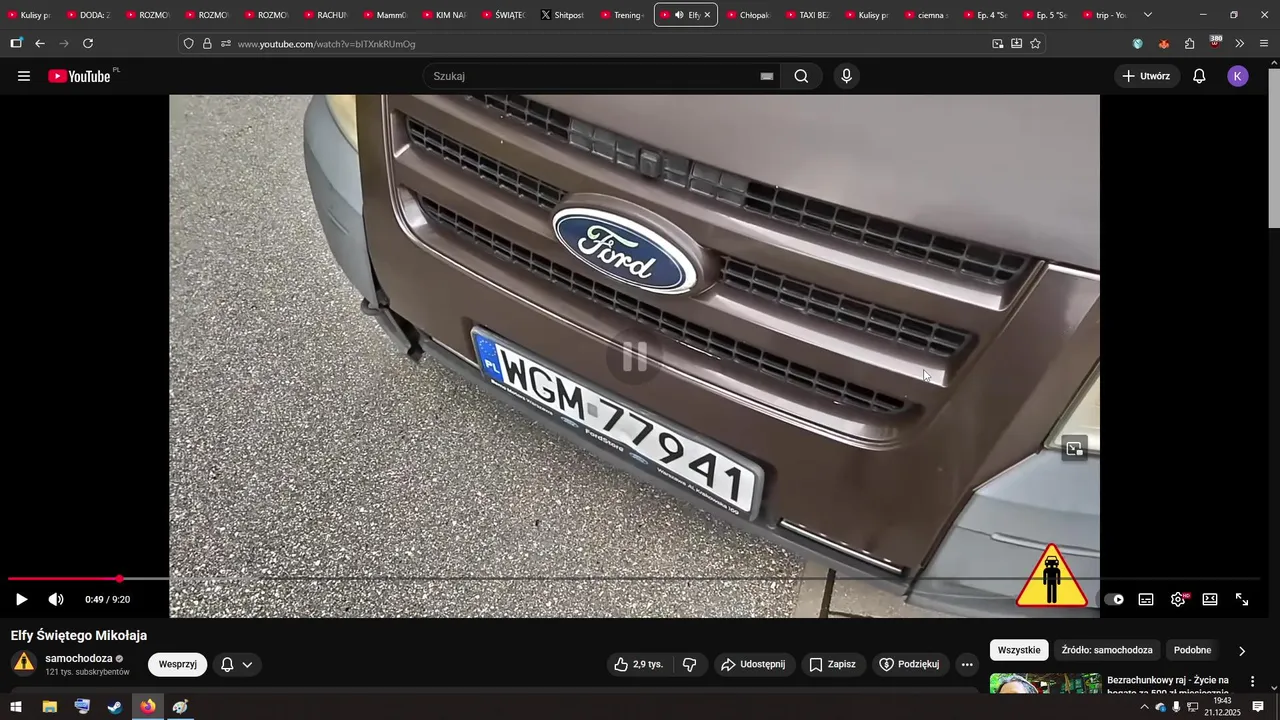
Task: Open the samochodoza channel name link
Action: point(79,658)
